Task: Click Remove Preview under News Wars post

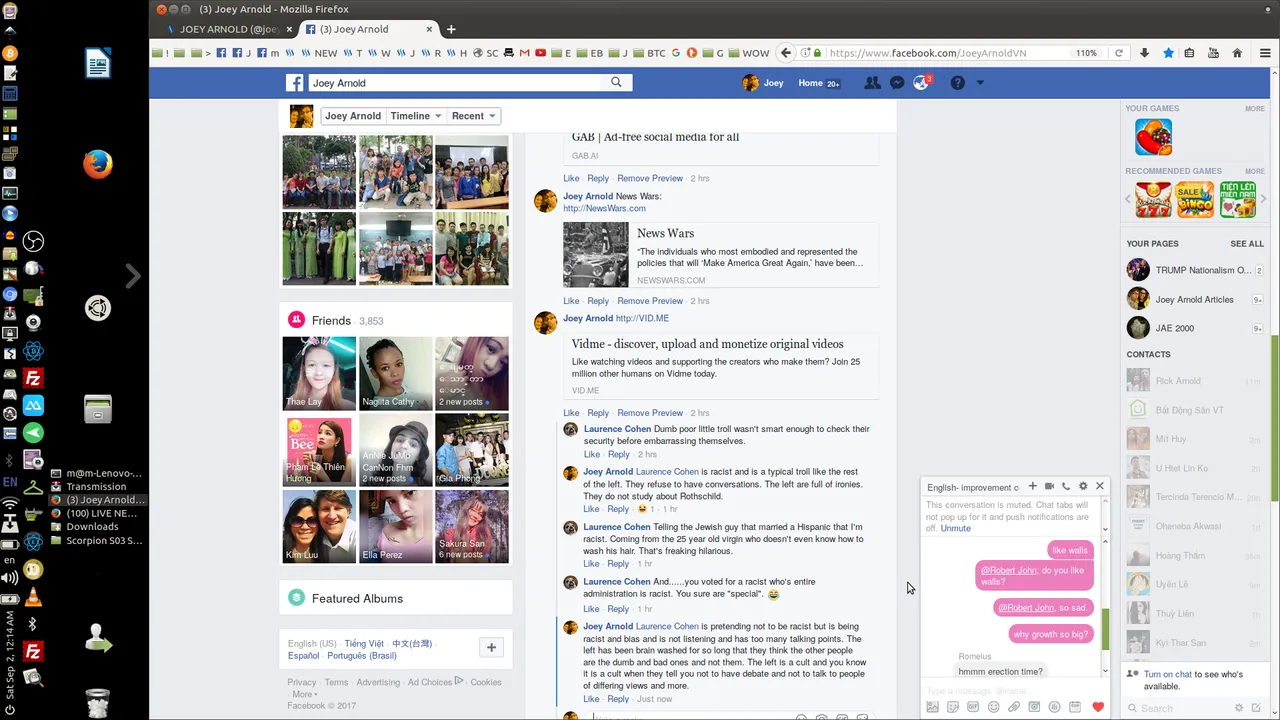Action: click(650, 300)
